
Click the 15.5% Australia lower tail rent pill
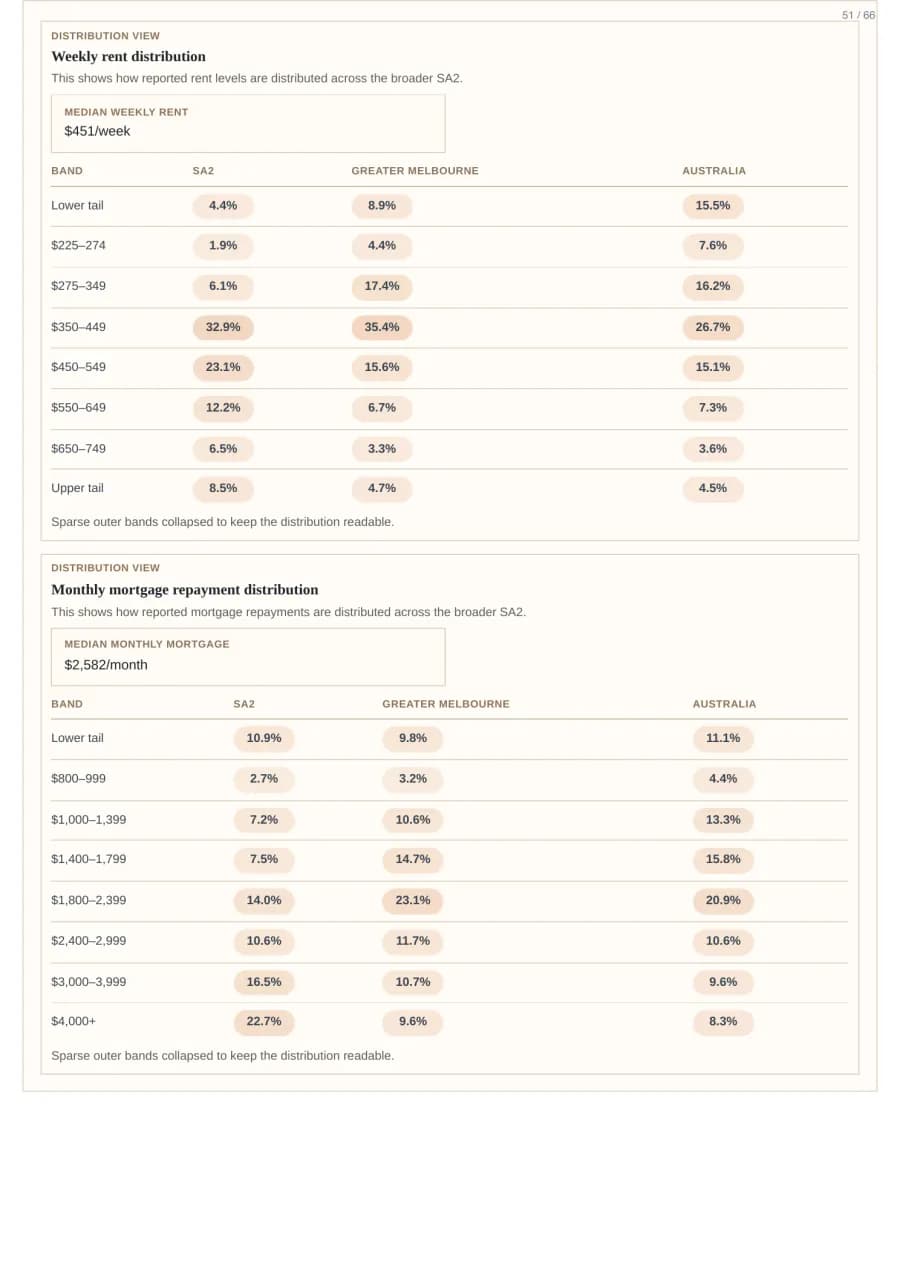click(713, 205)
